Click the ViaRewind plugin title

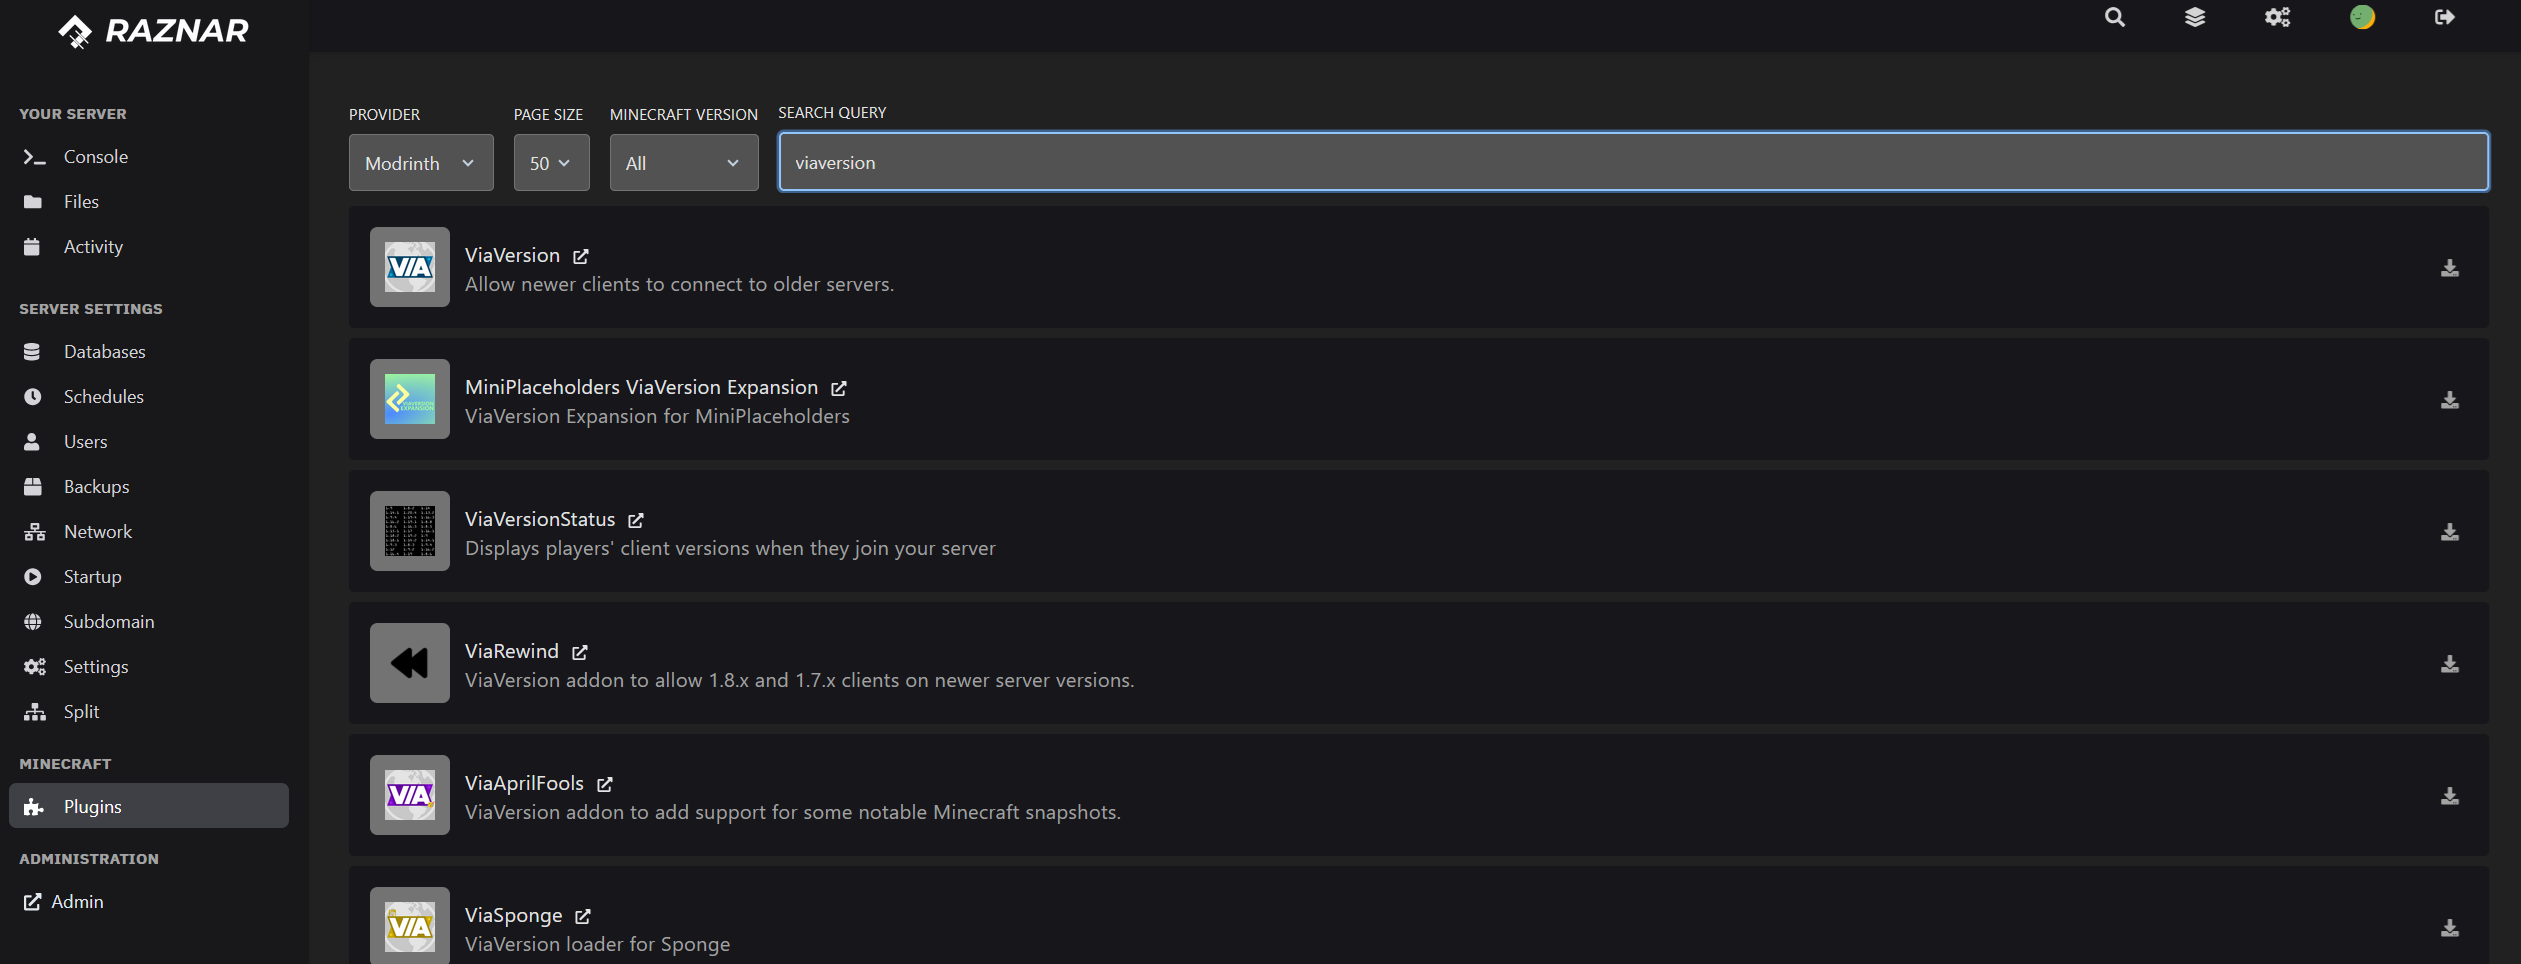pos(512,651)
